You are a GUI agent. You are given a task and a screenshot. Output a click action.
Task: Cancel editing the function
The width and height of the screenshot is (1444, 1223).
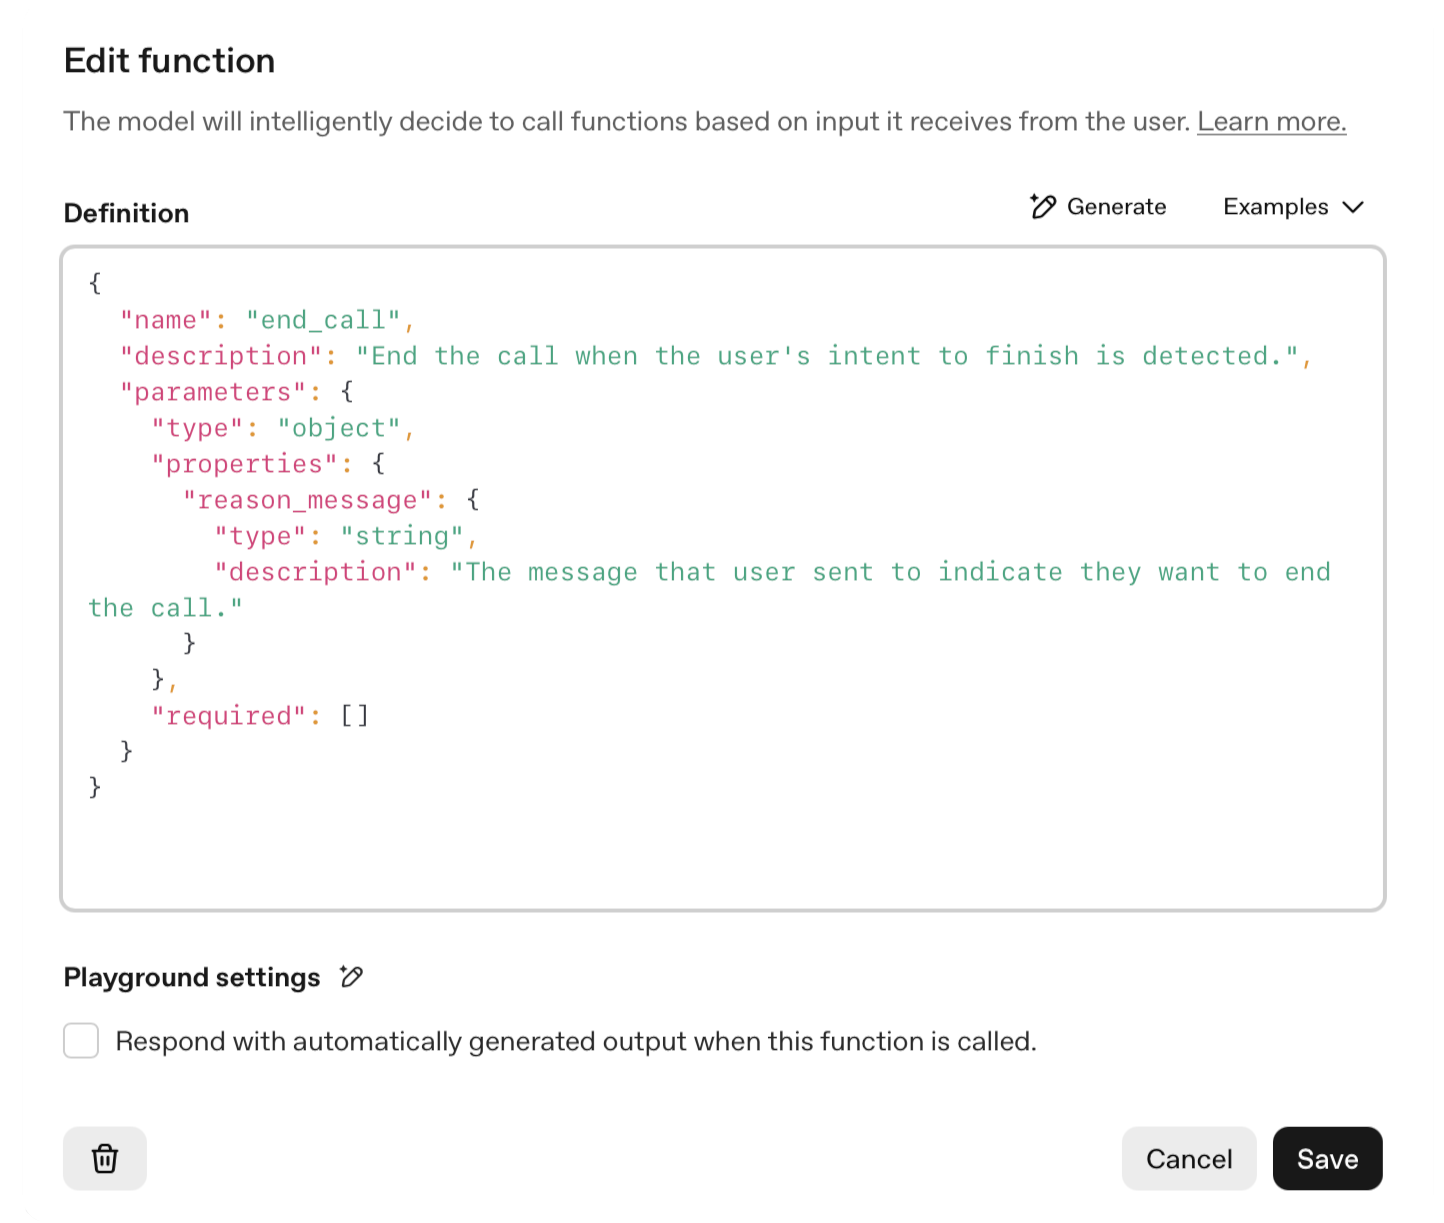(1188, 1159)
